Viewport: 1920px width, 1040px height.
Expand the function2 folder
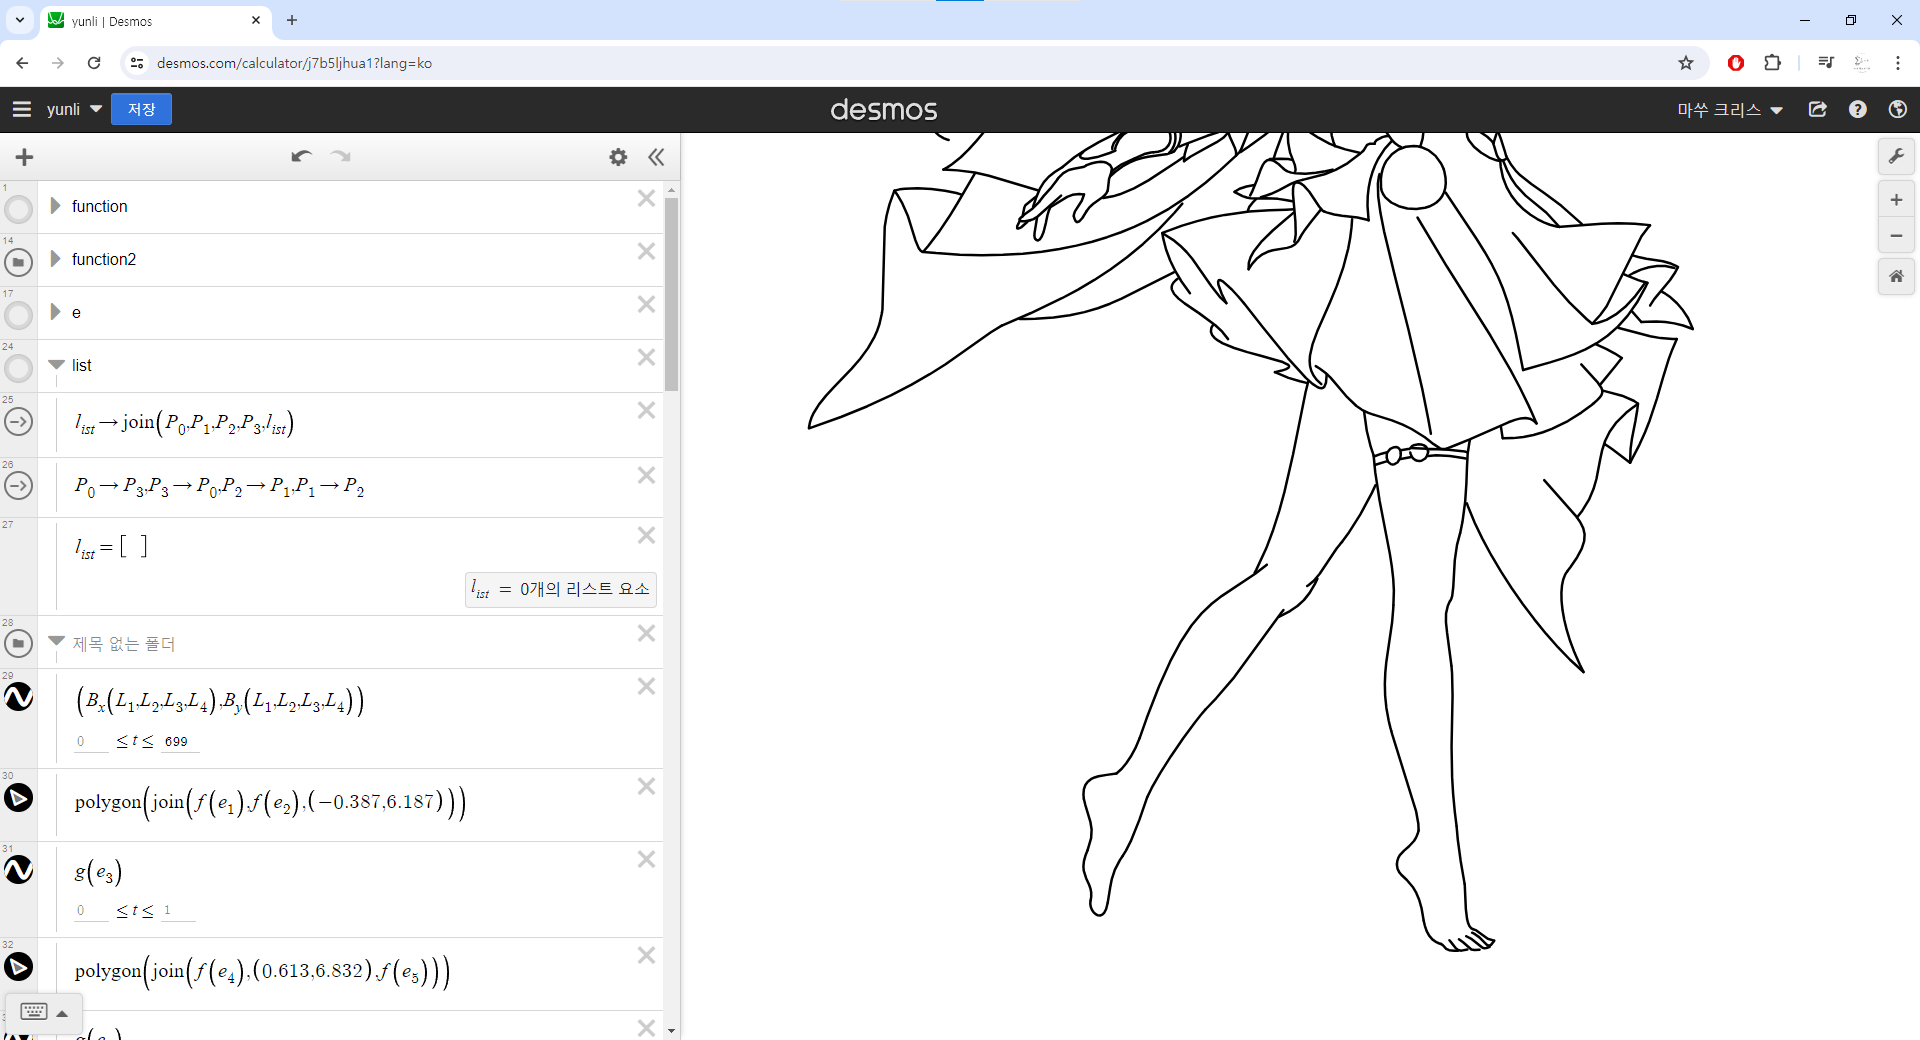coord(56,259)
